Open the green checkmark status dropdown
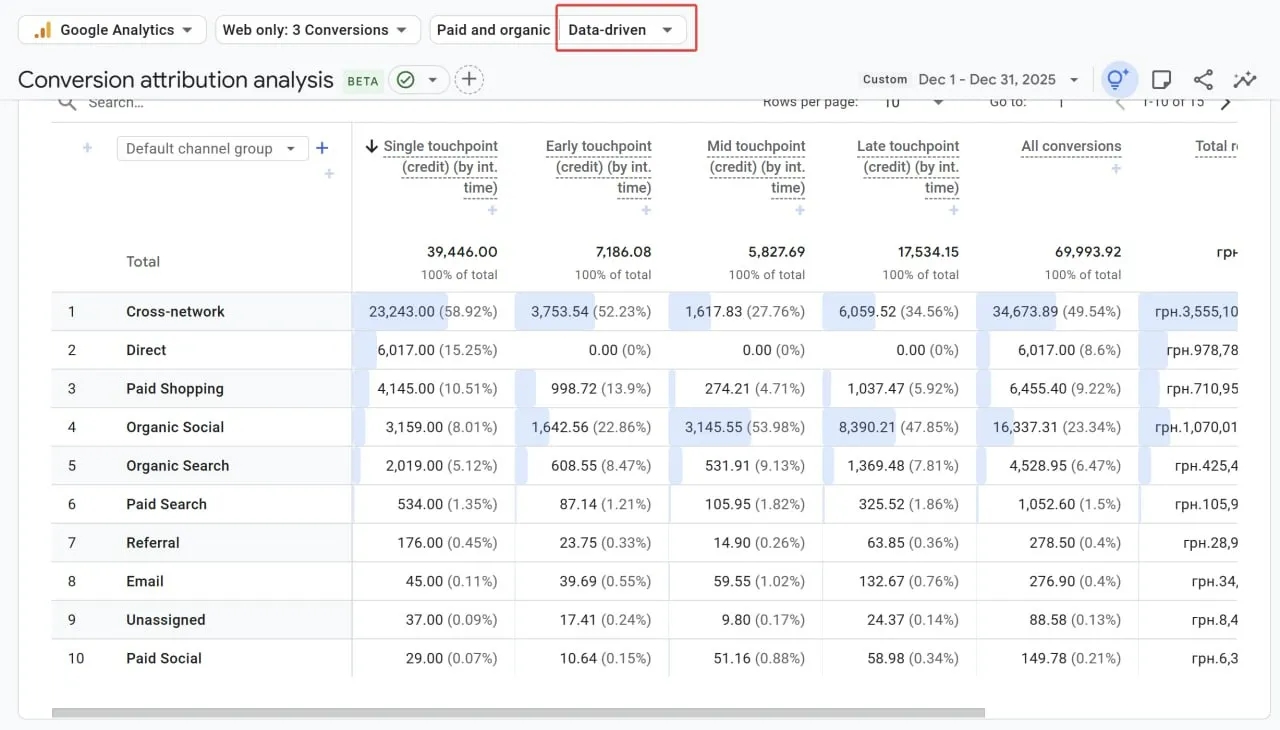 pyautogui.click(x=417, y=80)
